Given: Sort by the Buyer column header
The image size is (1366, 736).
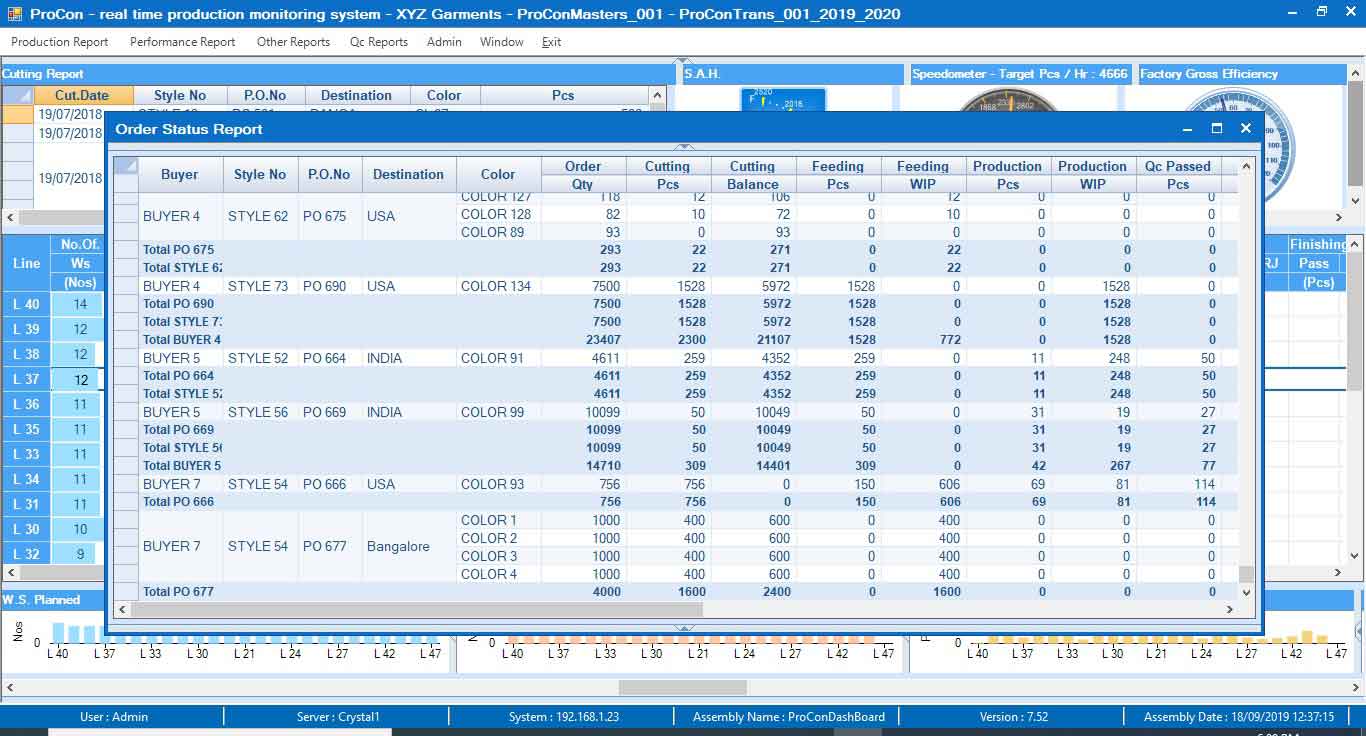Looking at the screenshot, I should tap(179, 174).
